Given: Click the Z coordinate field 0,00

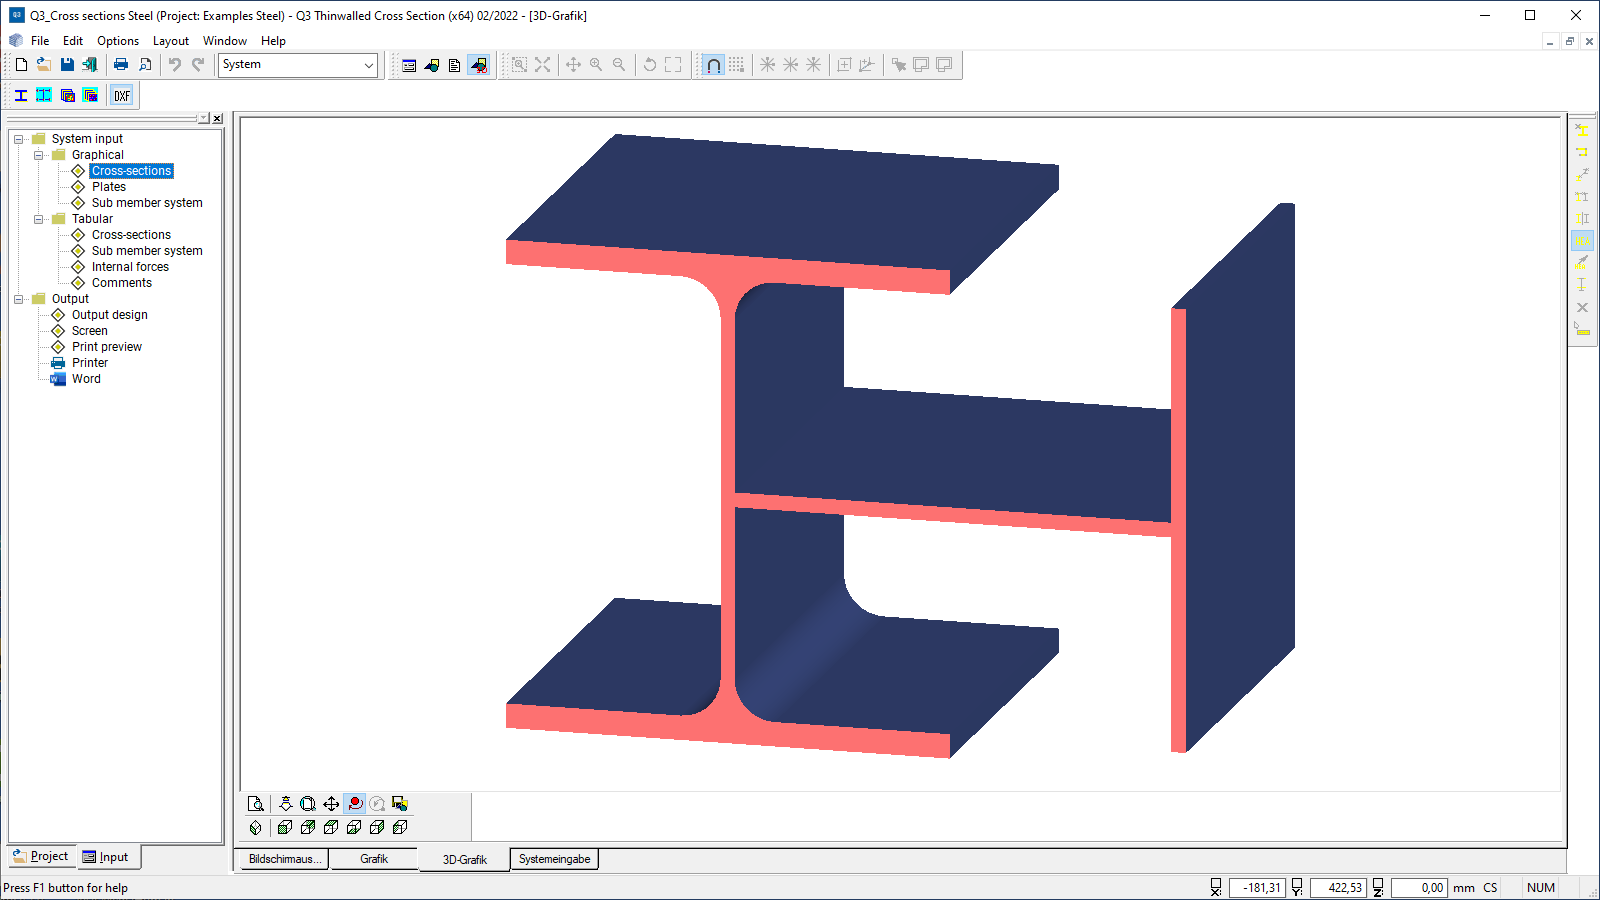Looking at the screenshot, I should tap(1418, 888).
